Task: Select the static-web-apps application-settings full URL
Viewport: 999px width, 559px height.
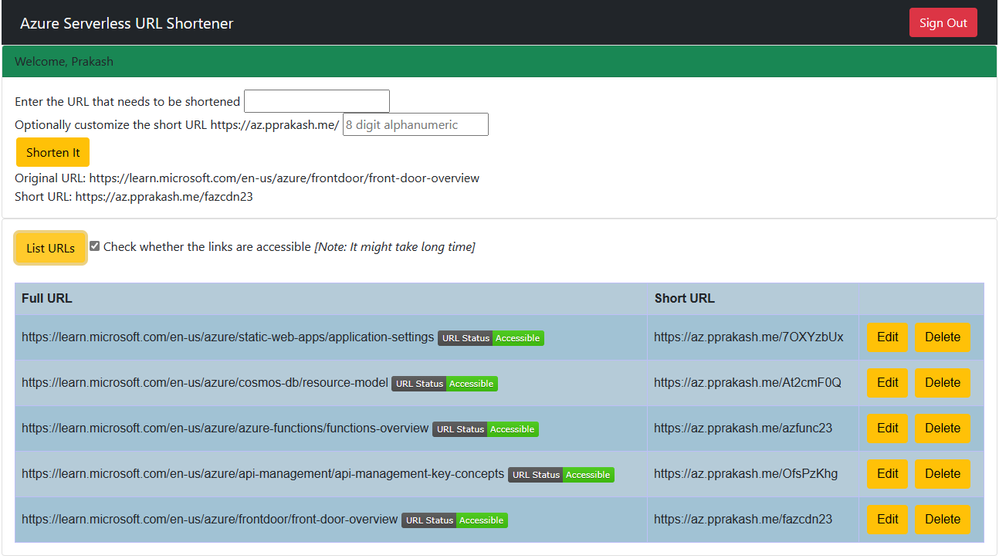Action: point(227,337)
